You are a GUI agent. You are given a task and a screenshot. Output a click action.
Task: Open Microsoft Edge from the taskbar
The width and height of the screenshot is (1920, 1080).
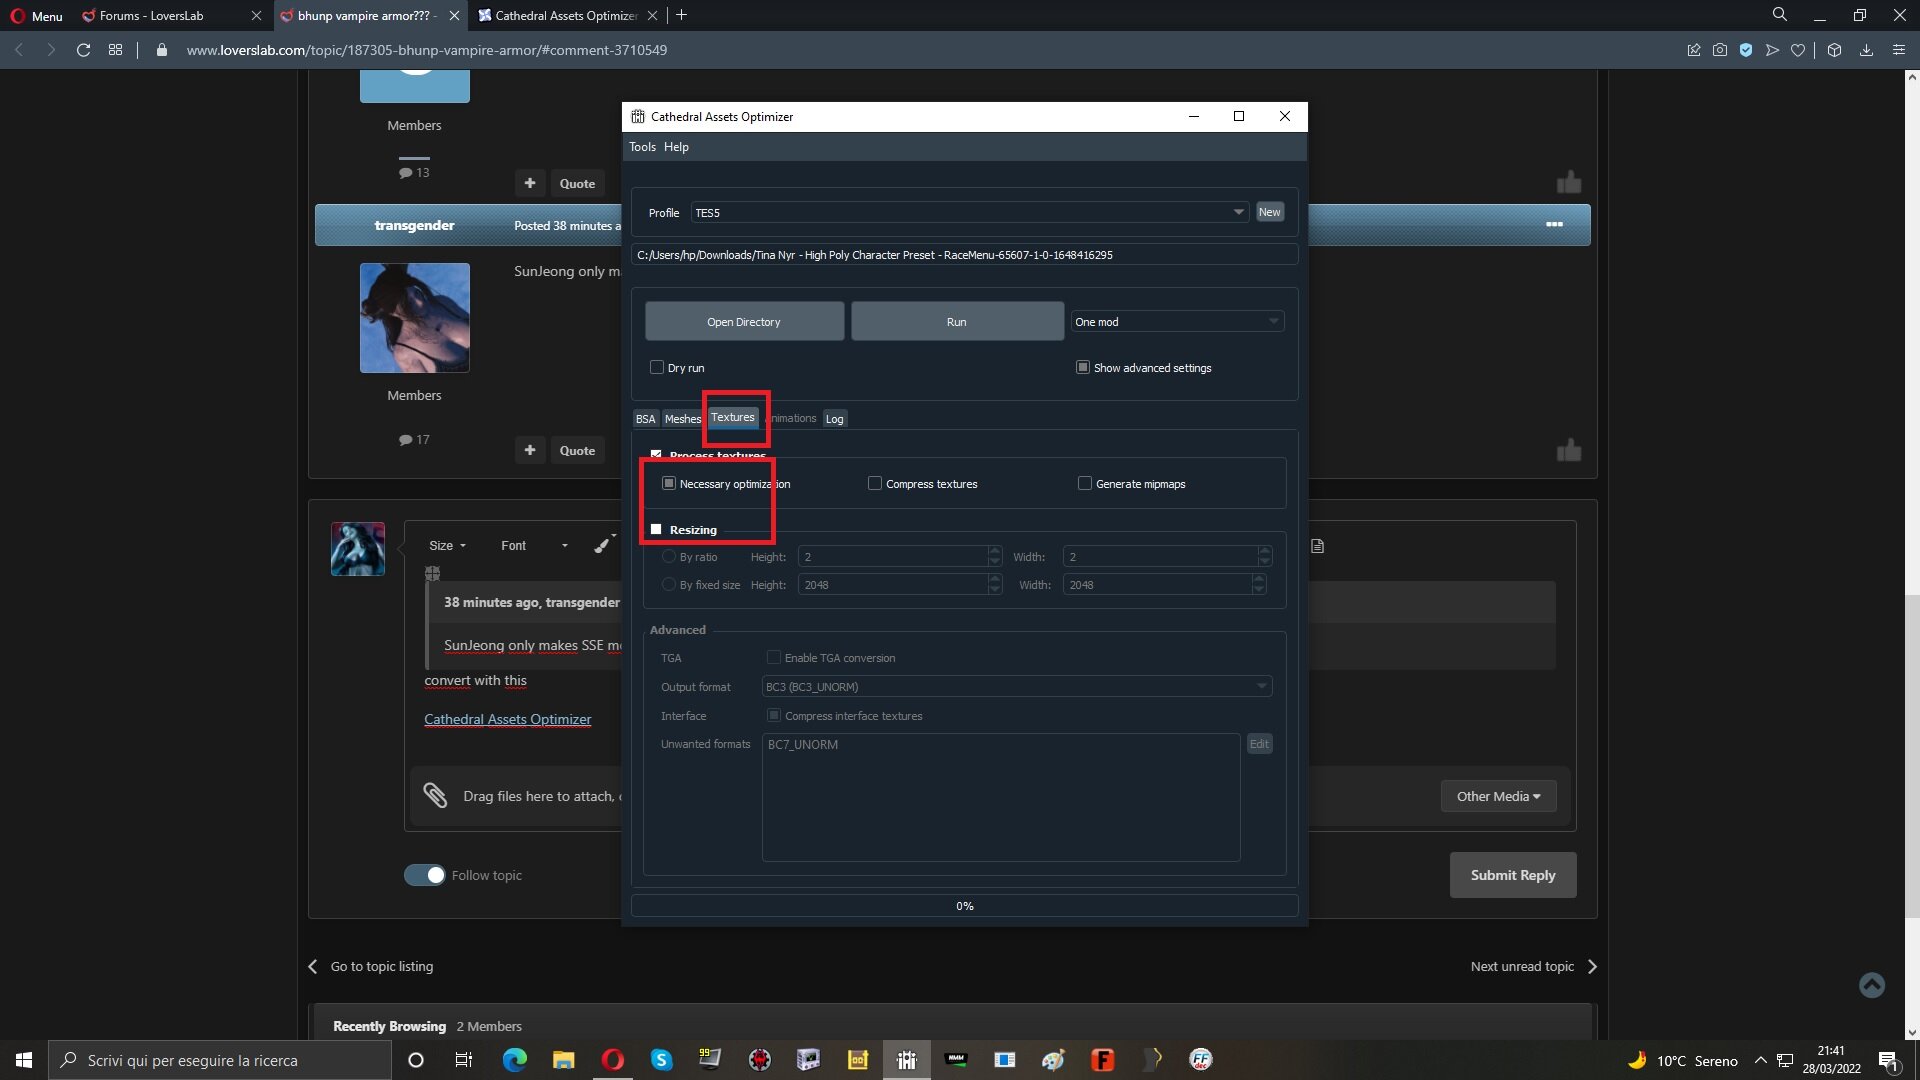(x=514, y=1060)
